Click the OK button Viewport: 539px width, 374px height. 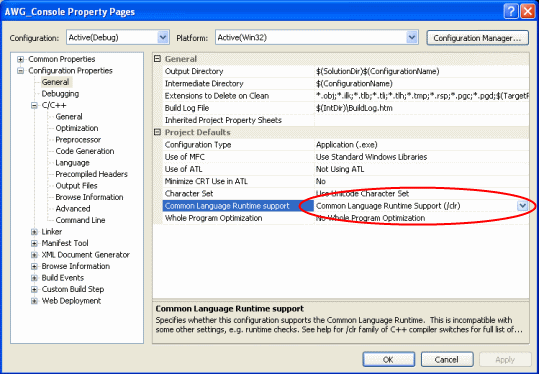click(388, 360)
